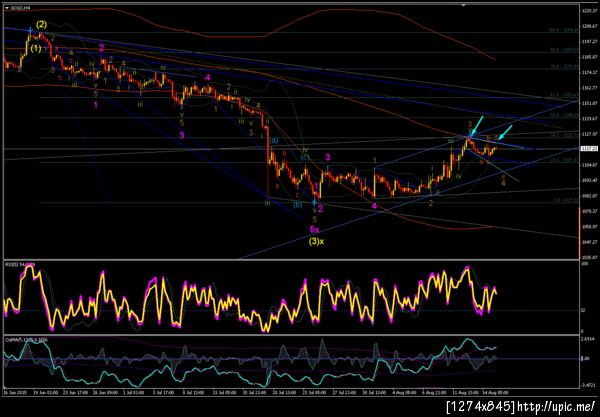Click the 1047.27 price scale value
600x417 pixels.
589,242
